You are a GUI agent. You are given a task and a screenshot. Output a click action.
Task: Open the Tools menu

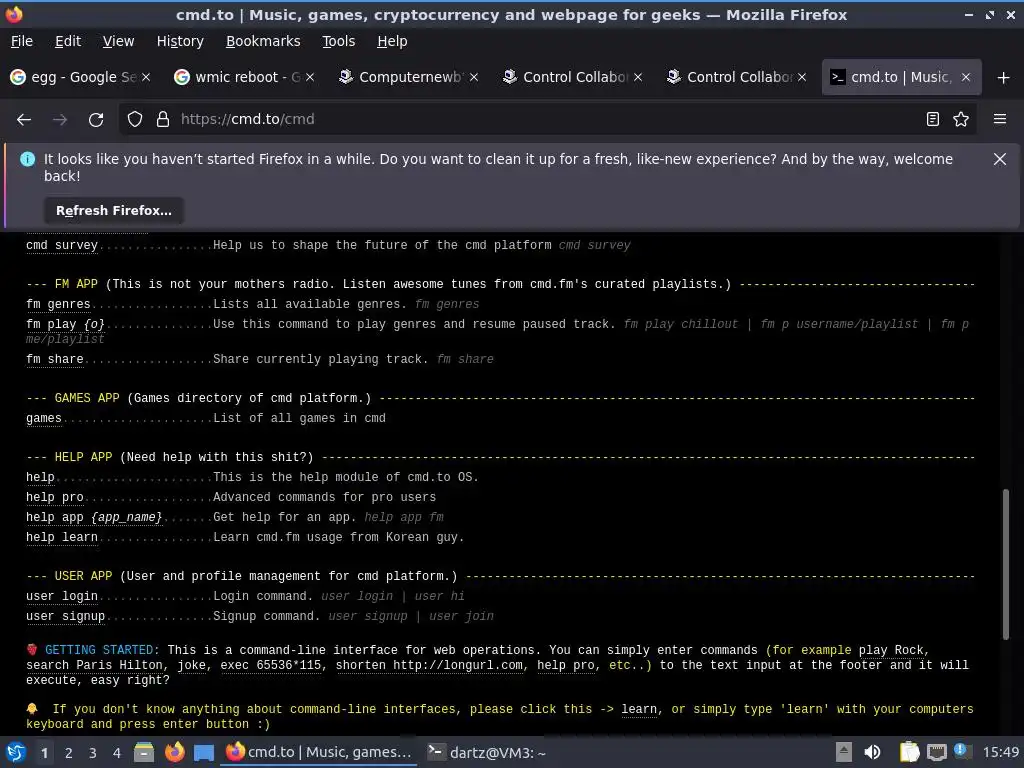coord(338,41)
